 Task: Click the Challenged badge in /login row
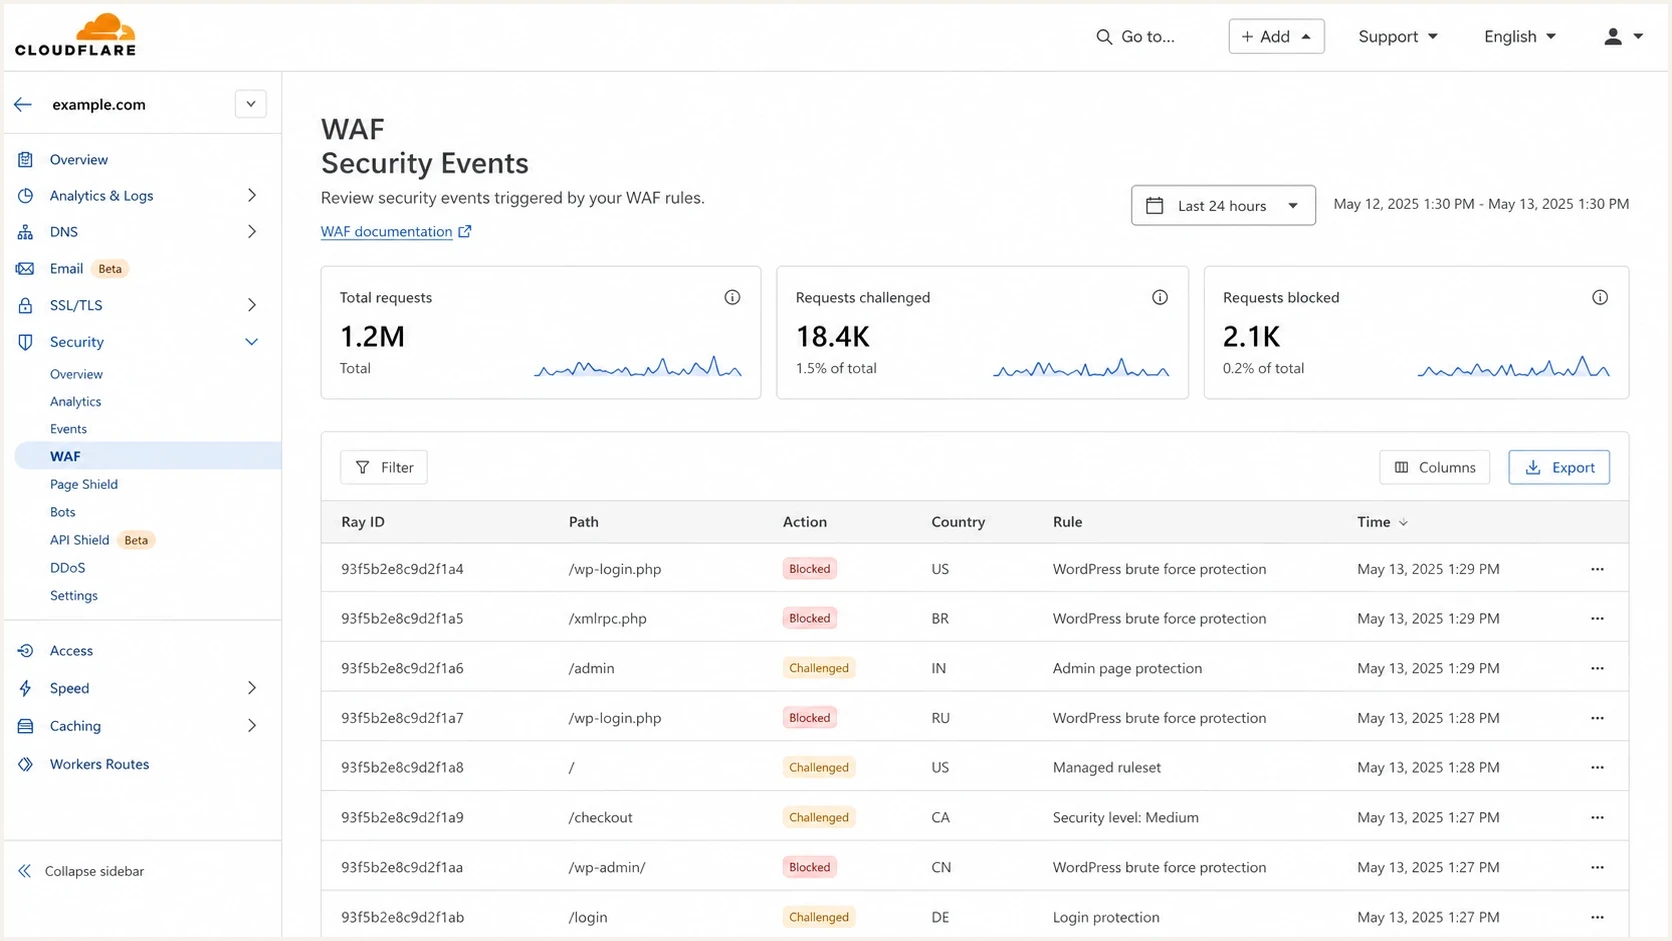click(x=819, y=917)
